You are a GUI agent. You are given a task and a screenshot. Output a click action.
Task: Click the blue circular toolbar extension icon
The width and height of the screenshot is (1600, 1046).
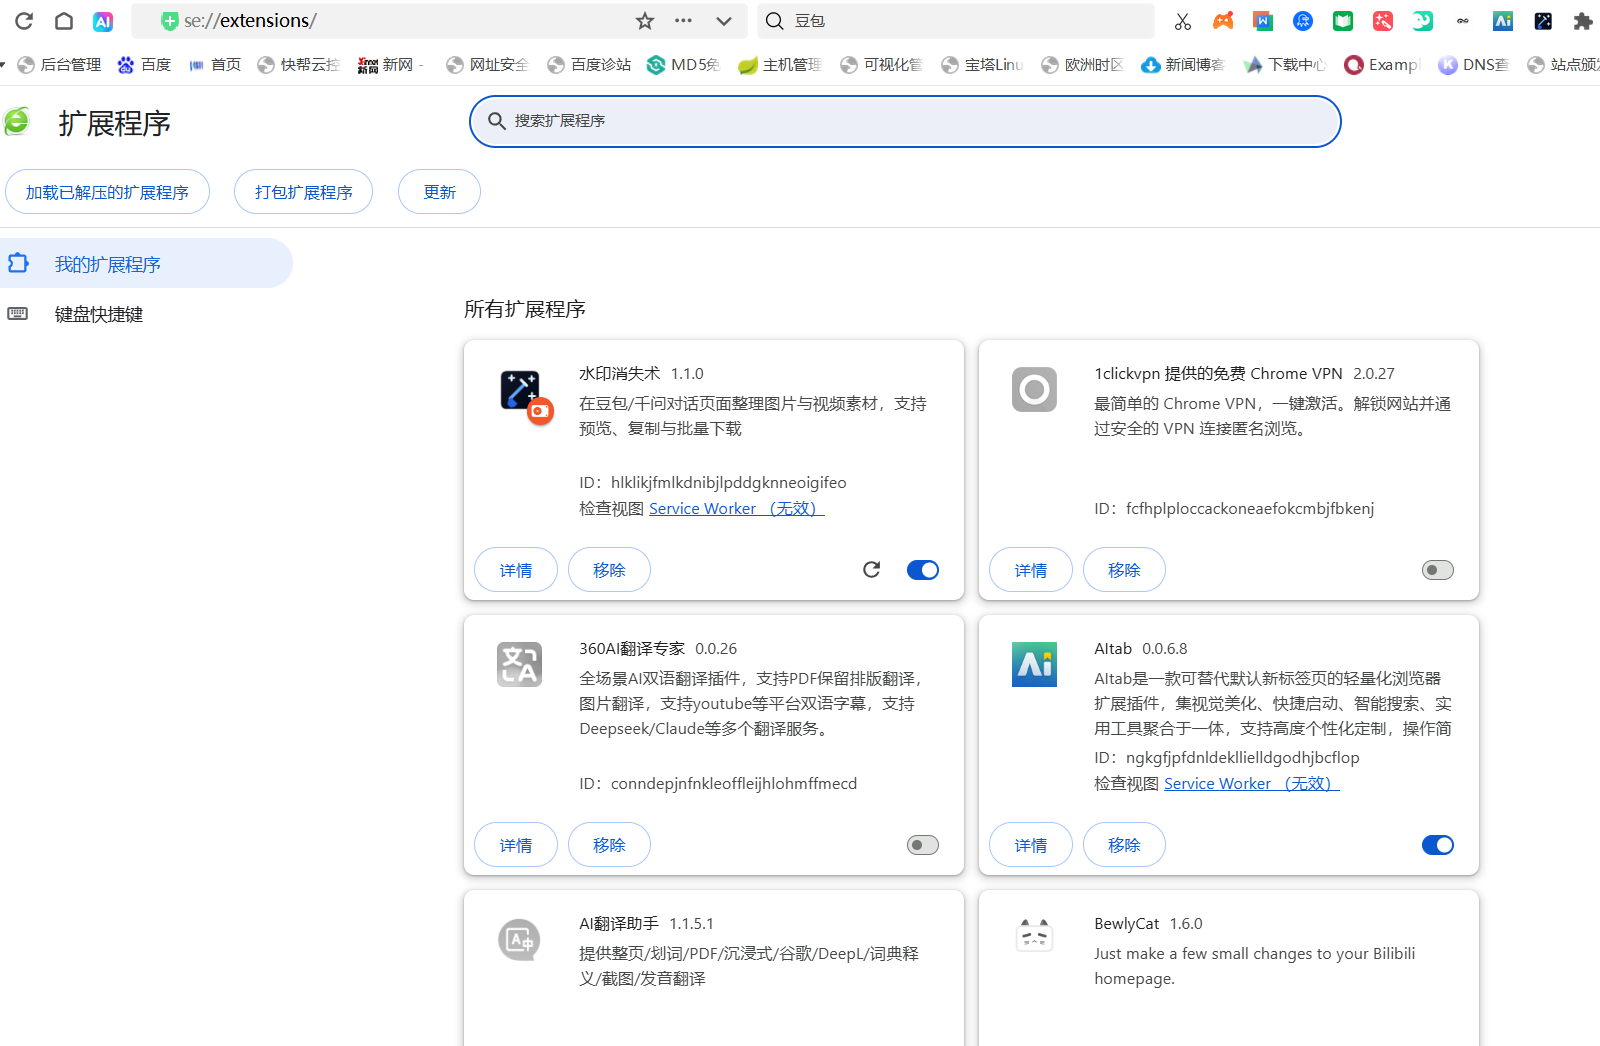click(1303, 21)
